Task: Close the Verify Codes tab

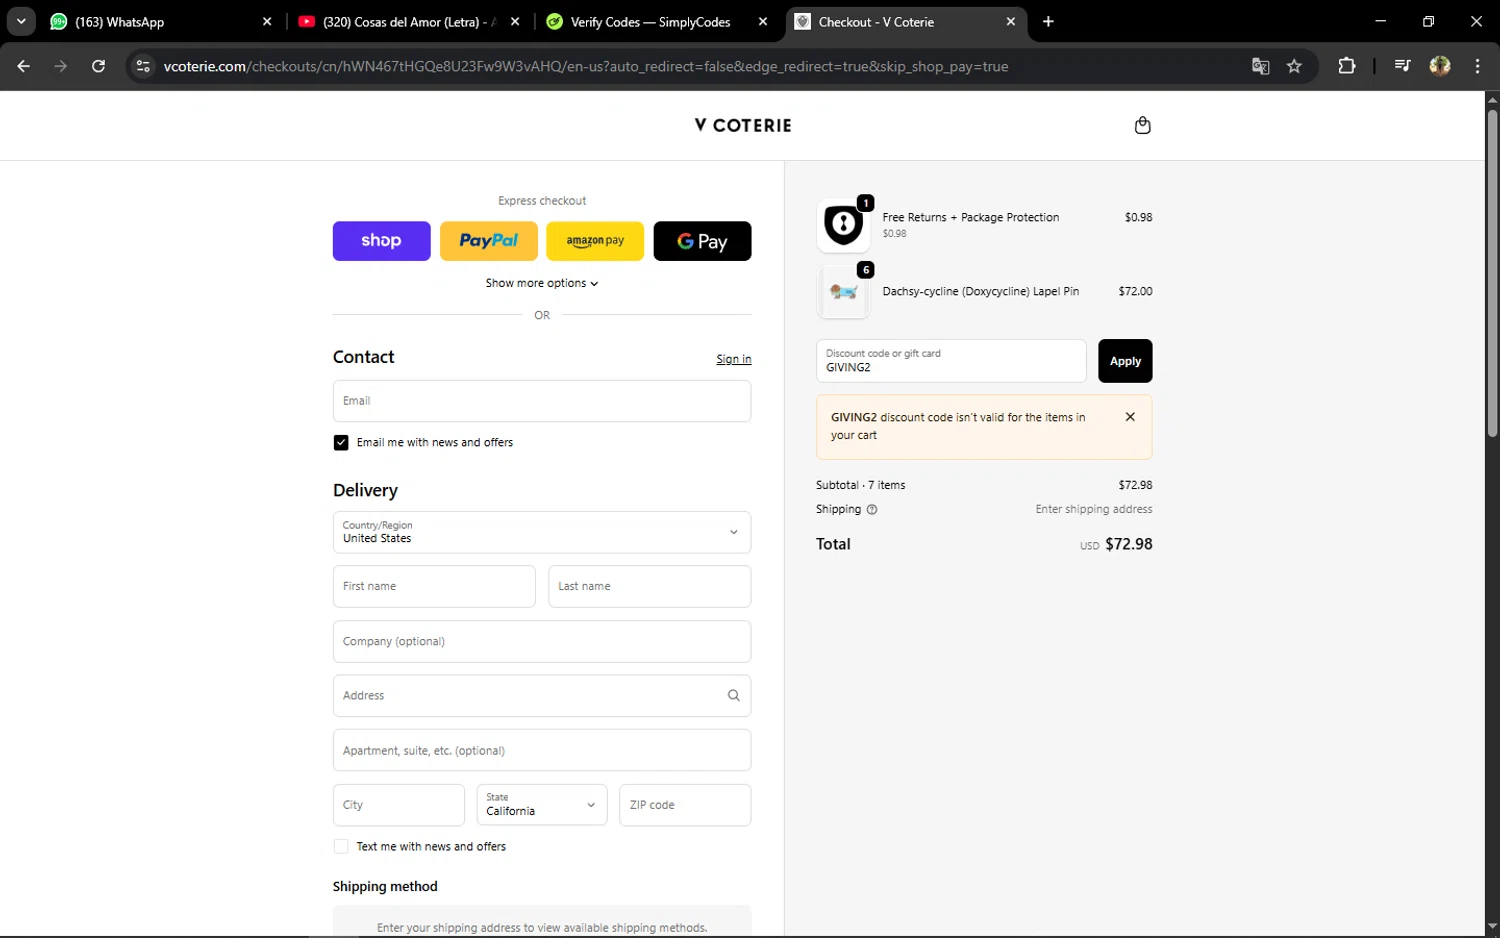Action: (x=763, y=21)
